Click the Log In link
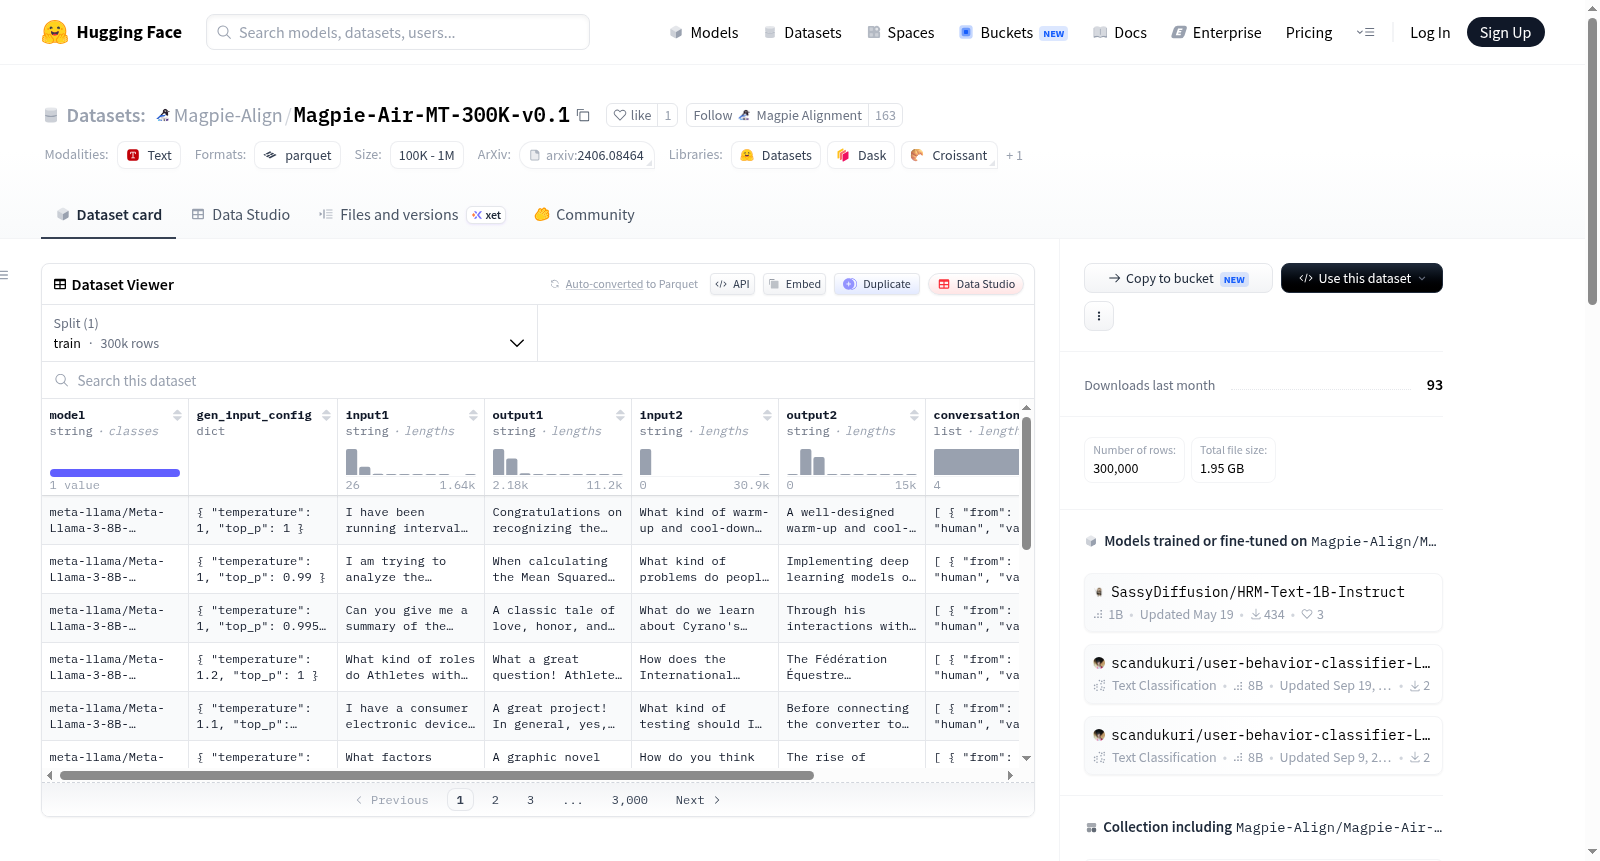1600x861 pixels. (1430, 32)
